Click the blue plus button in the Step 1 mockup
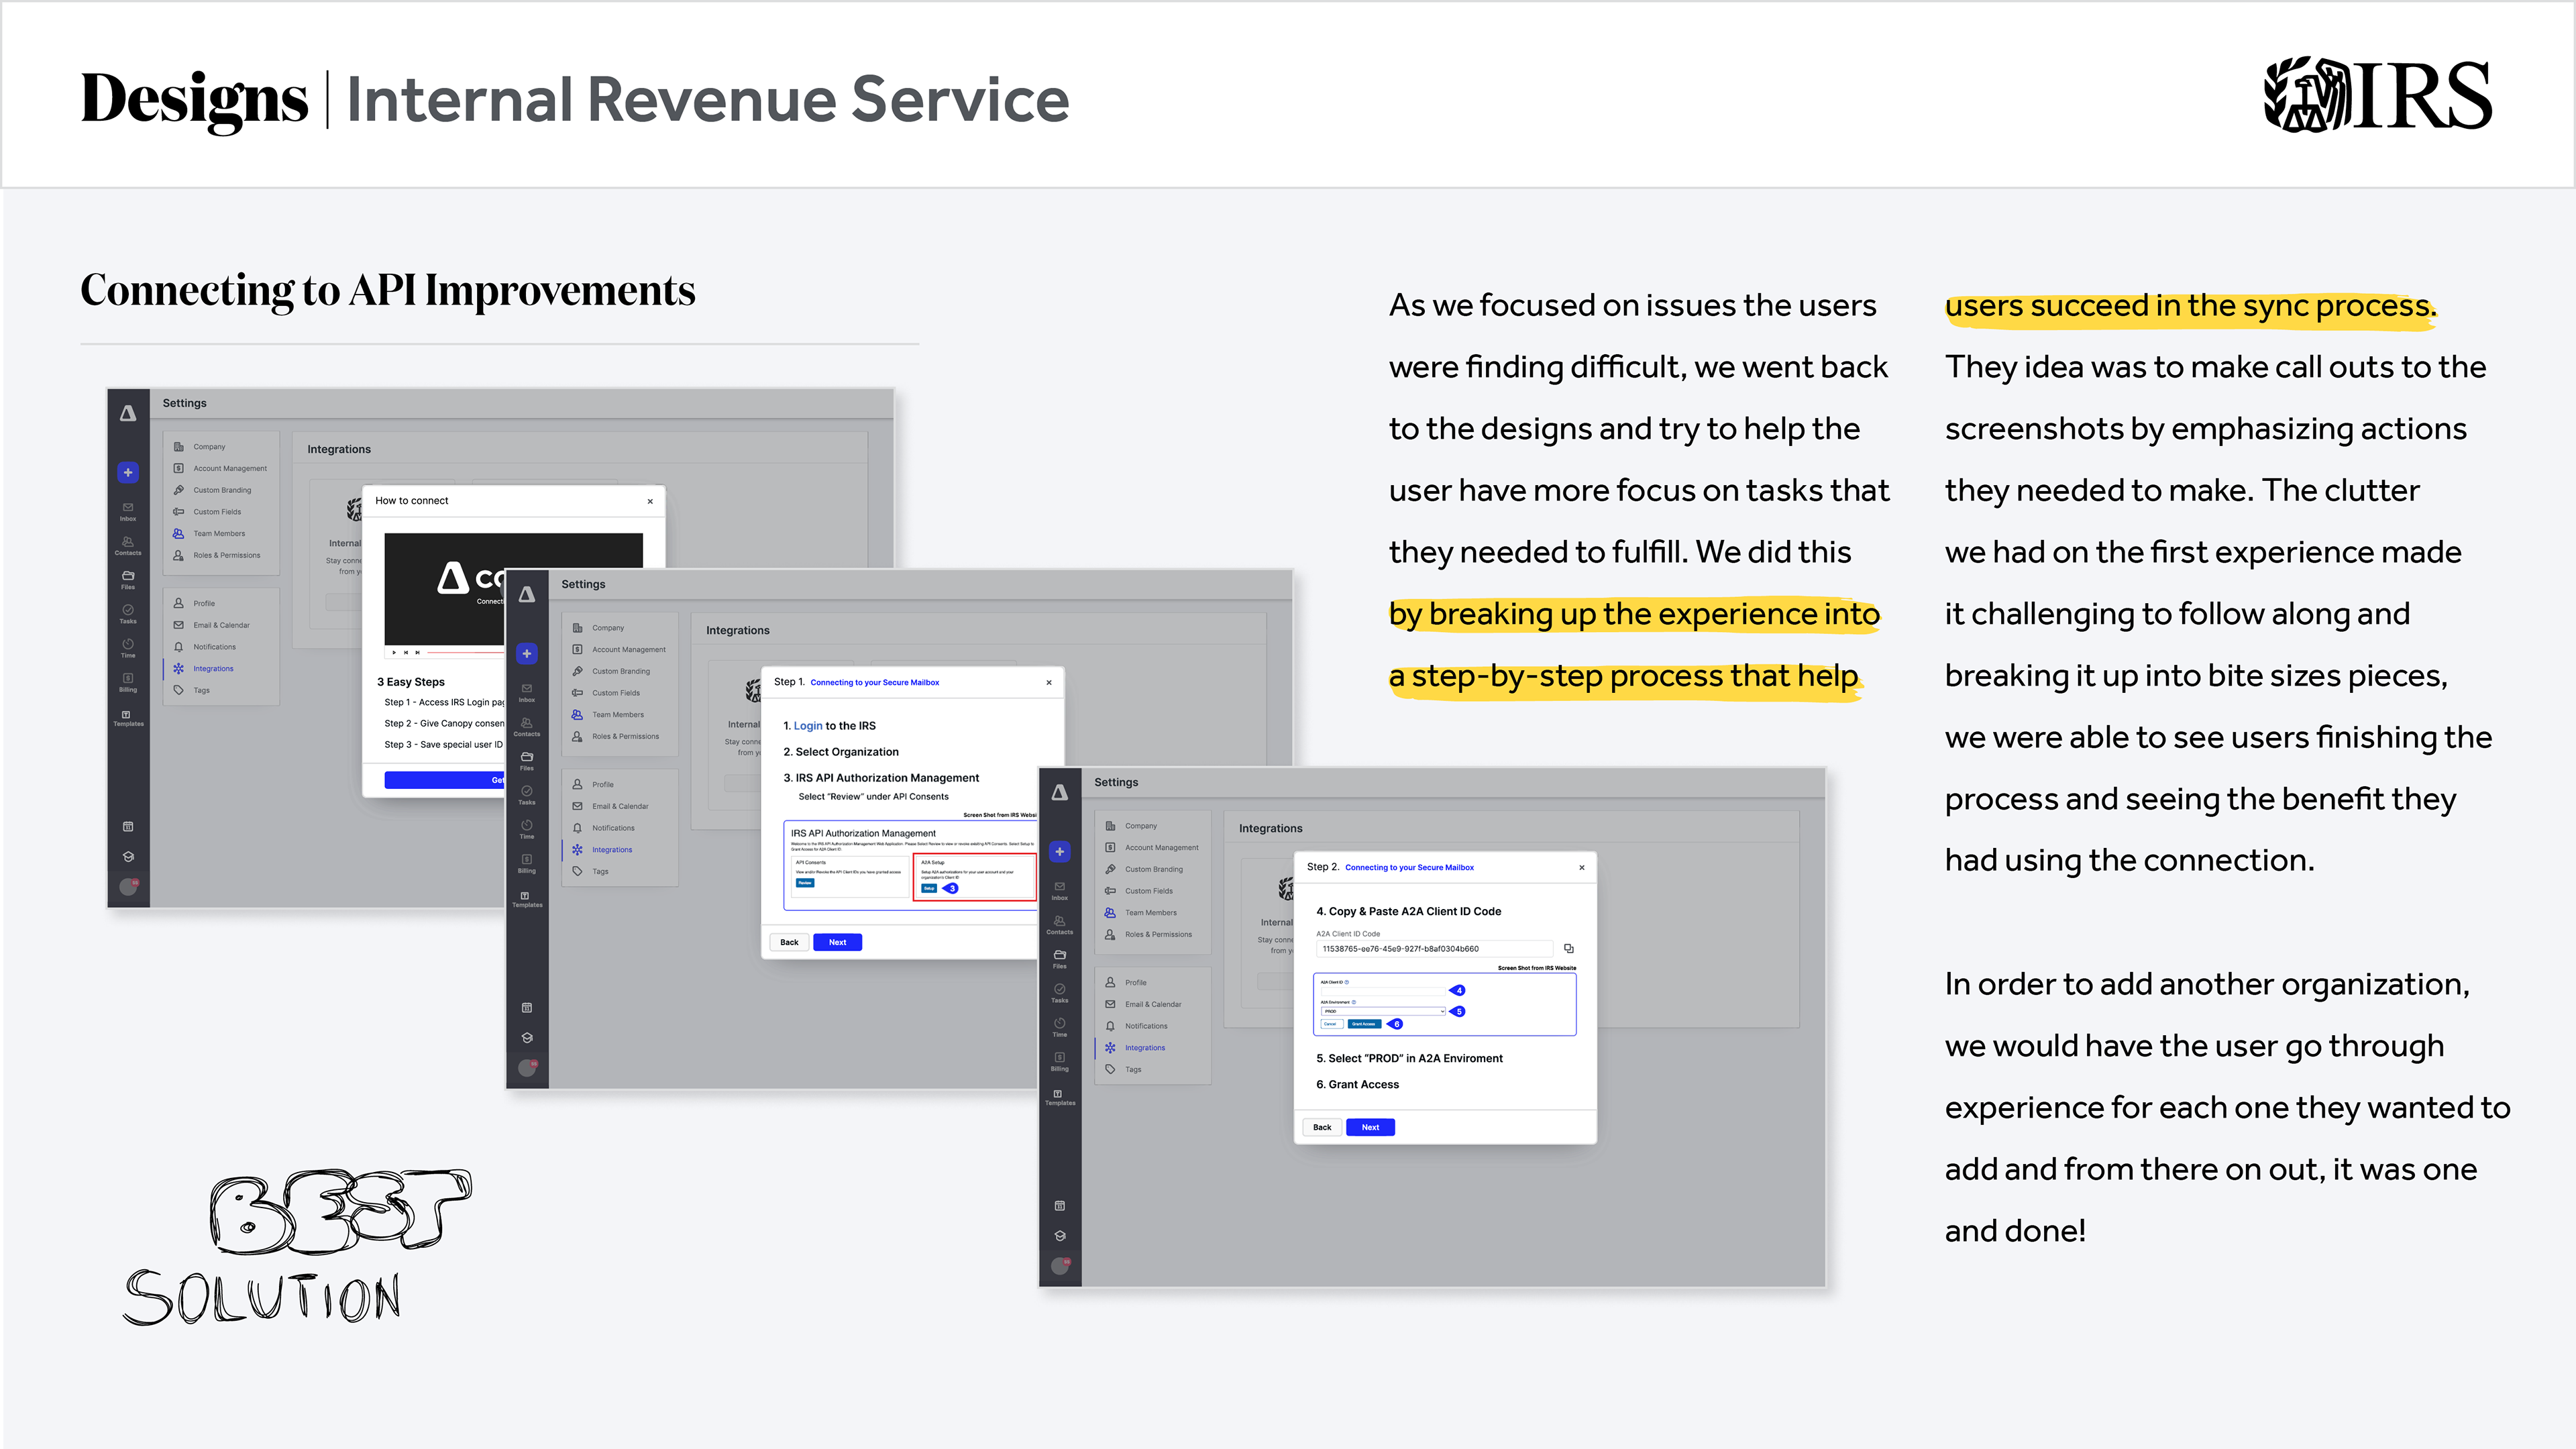This screenshot has height=1449, width=2576. (527, 654)
